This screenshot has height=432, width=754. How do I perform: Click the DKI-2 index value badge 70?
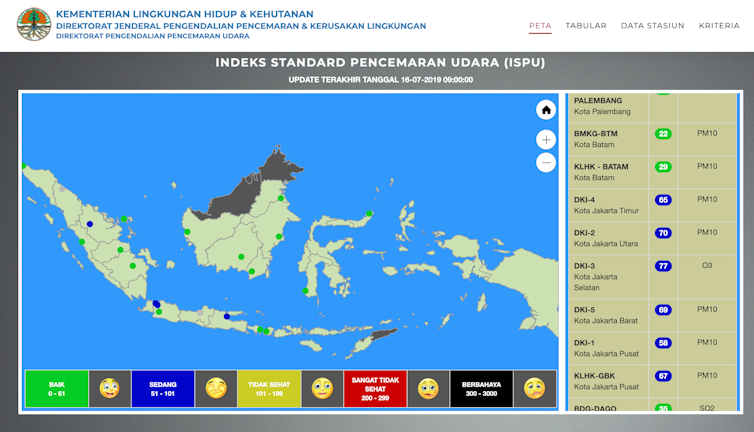pos(662,233)
